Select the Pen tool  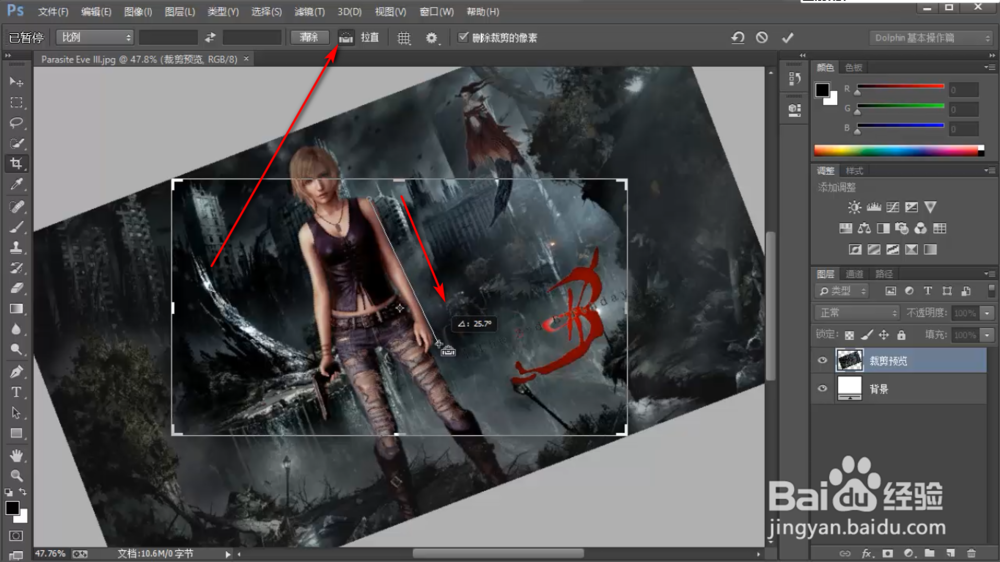(16, 372)
